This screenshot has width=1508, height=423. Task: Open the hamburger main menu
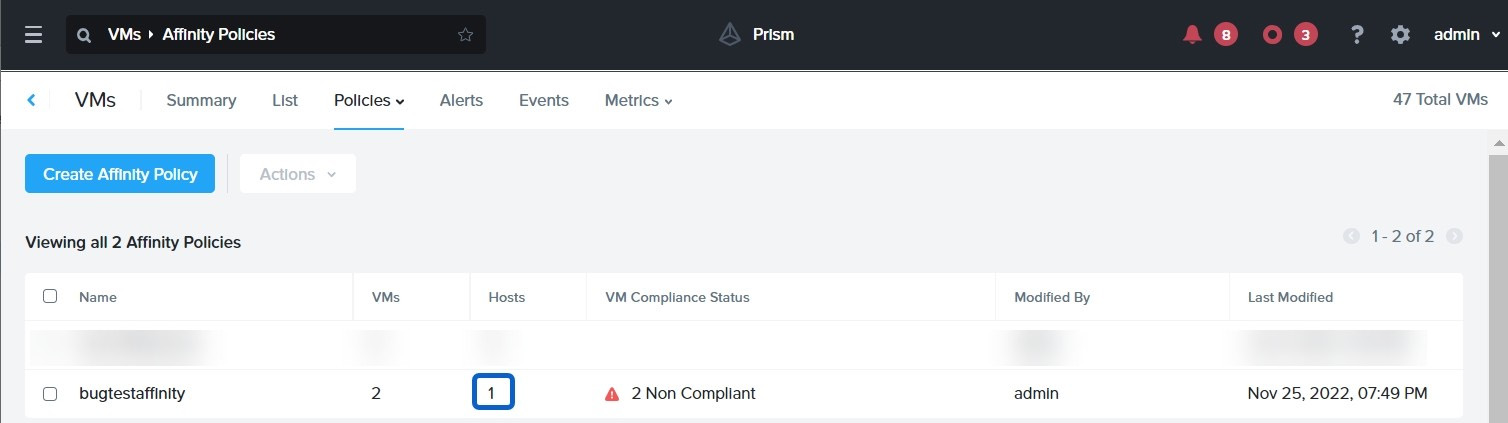[x=33, y=35]
